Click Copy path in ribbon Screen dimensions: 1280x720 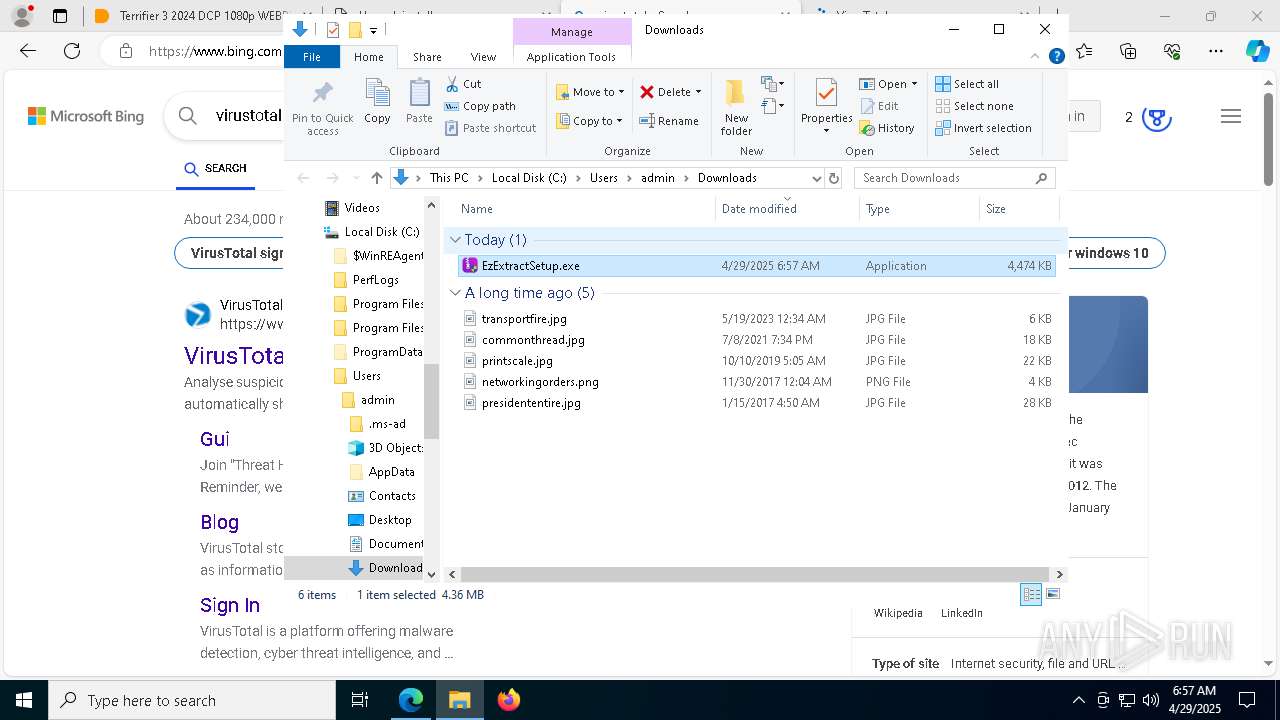click(480, 106)
